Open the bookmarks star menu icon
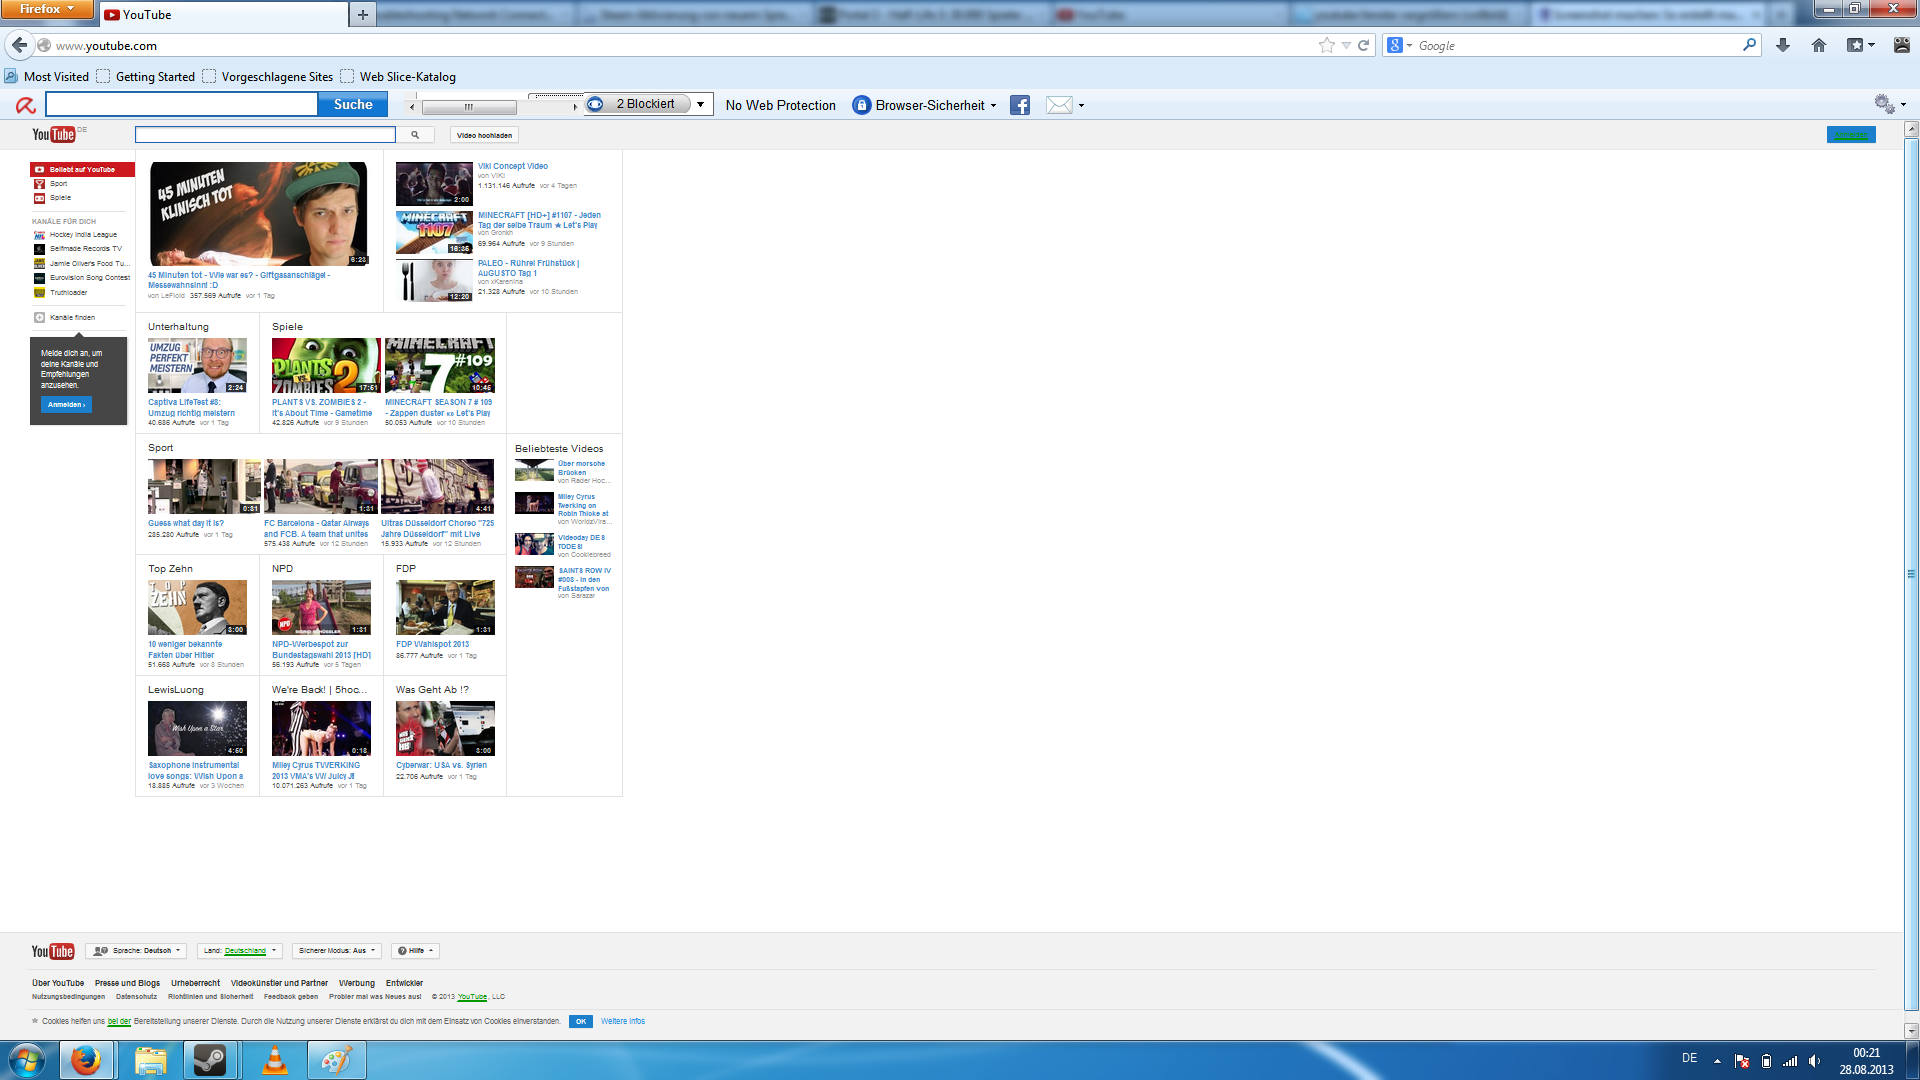1920x1080 pixels. point(1856,45)
